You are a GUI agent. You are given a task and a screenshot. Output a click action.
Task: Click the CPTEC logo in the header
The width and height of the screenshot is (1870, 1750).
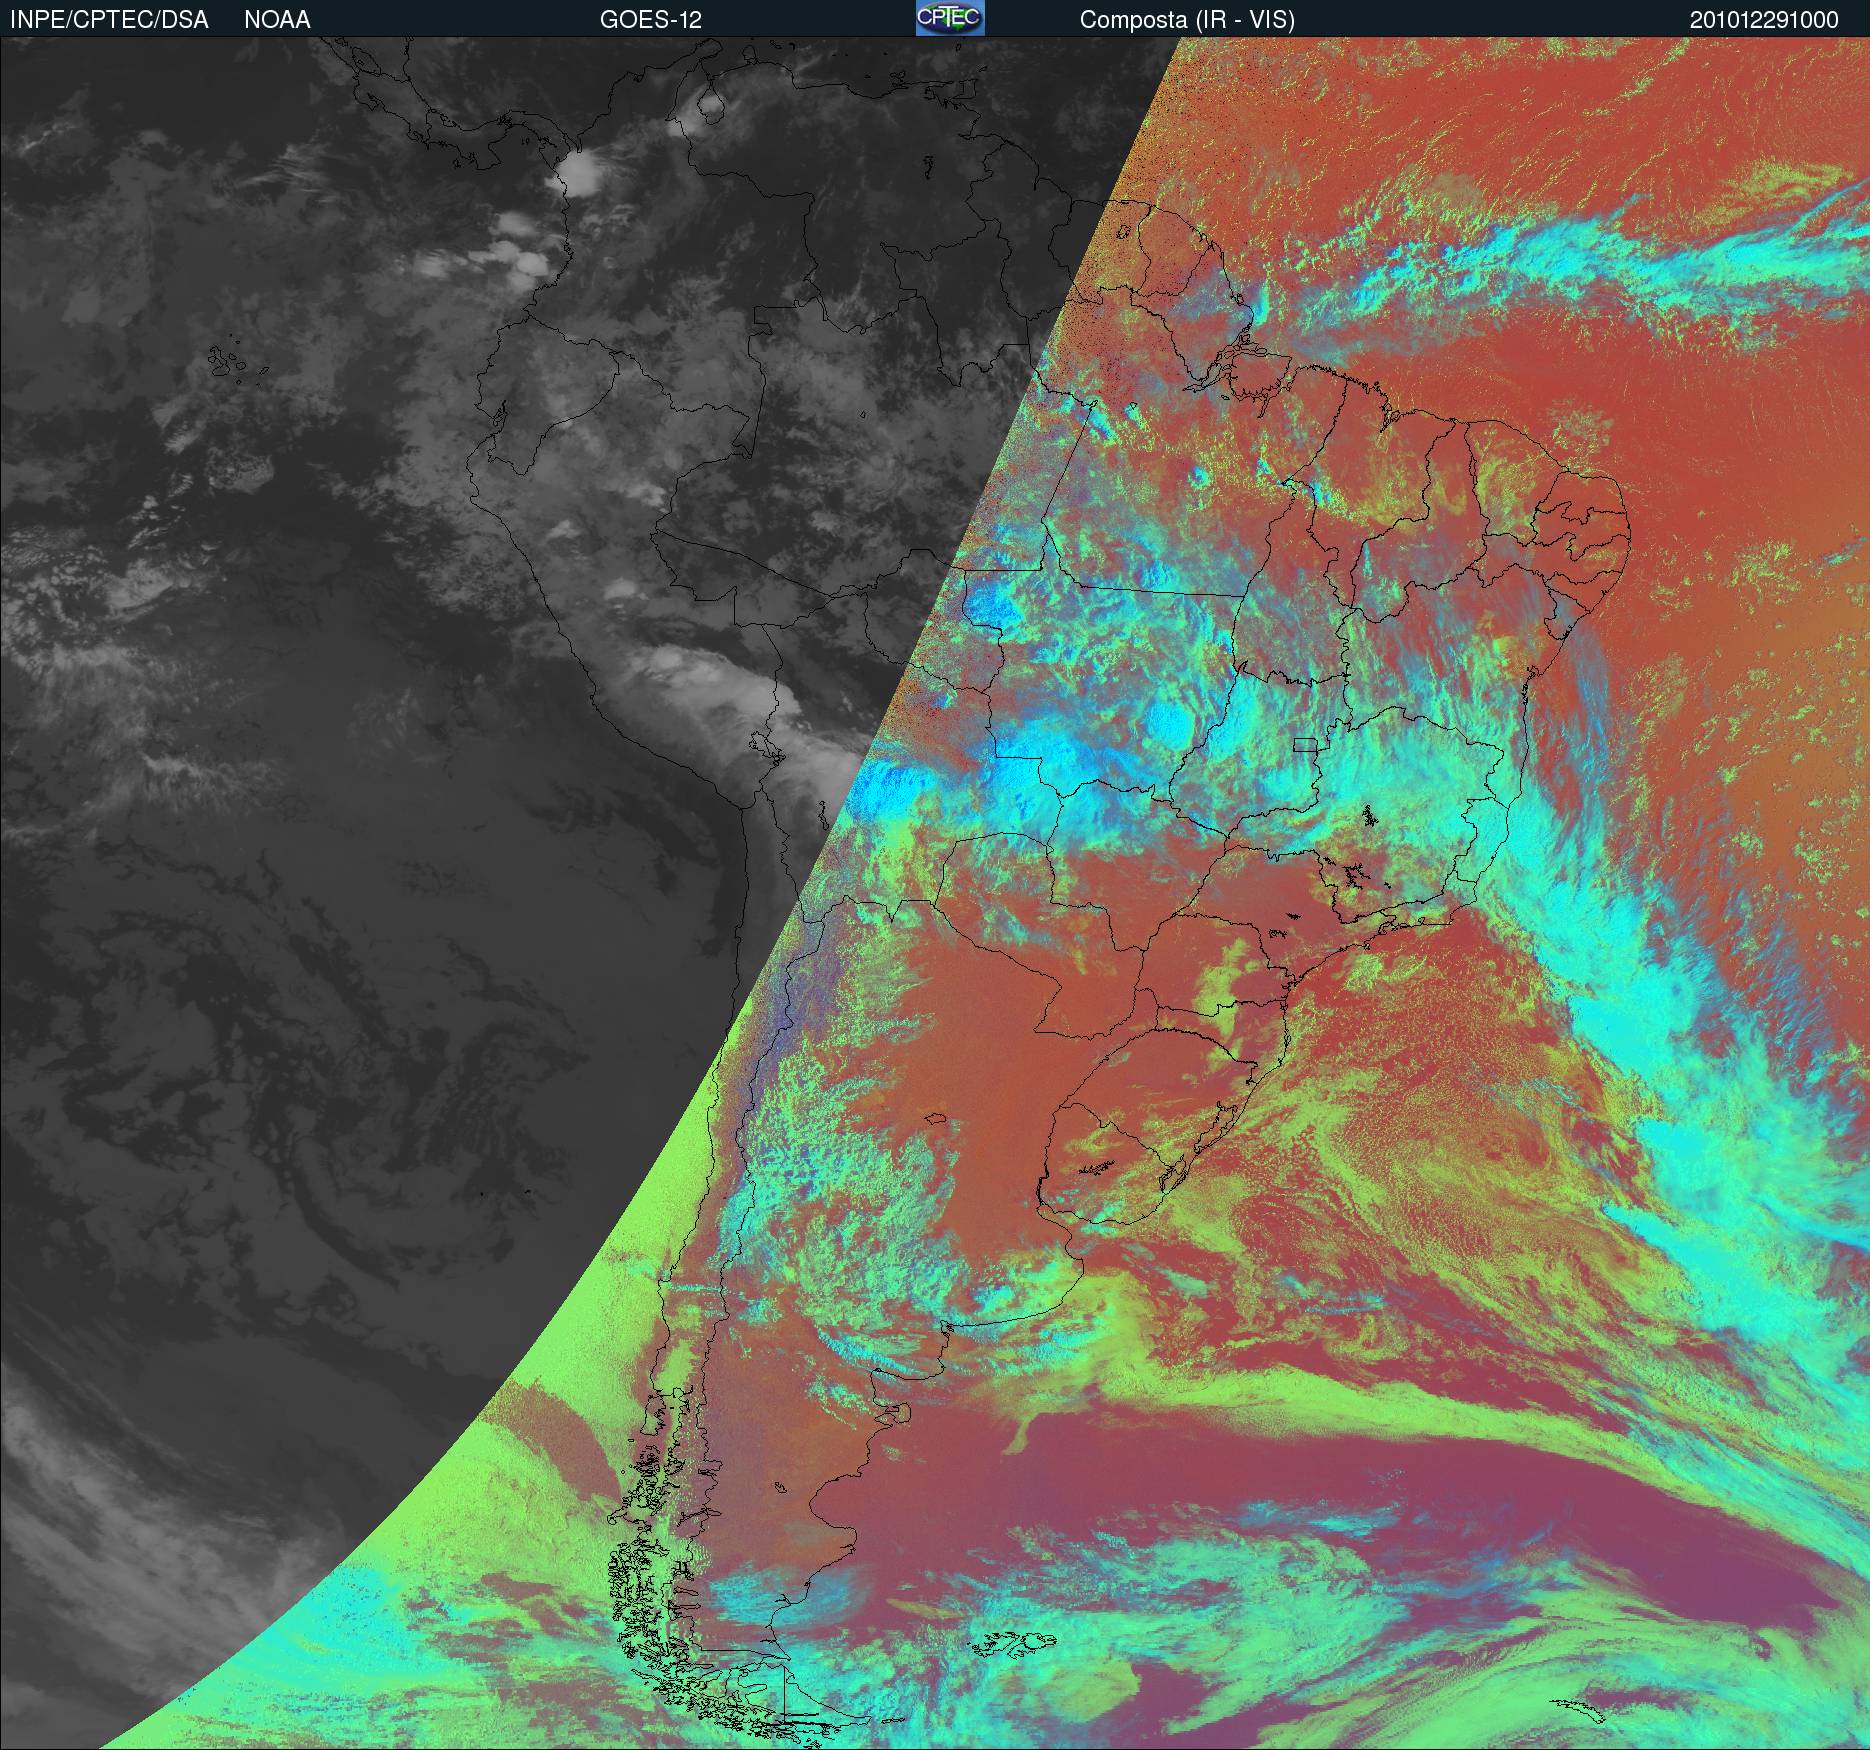click(x=950, y=18)
